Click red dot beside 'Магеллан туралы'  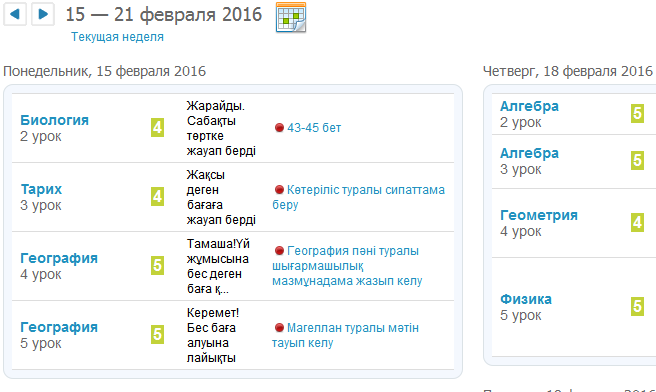(279, 328)
